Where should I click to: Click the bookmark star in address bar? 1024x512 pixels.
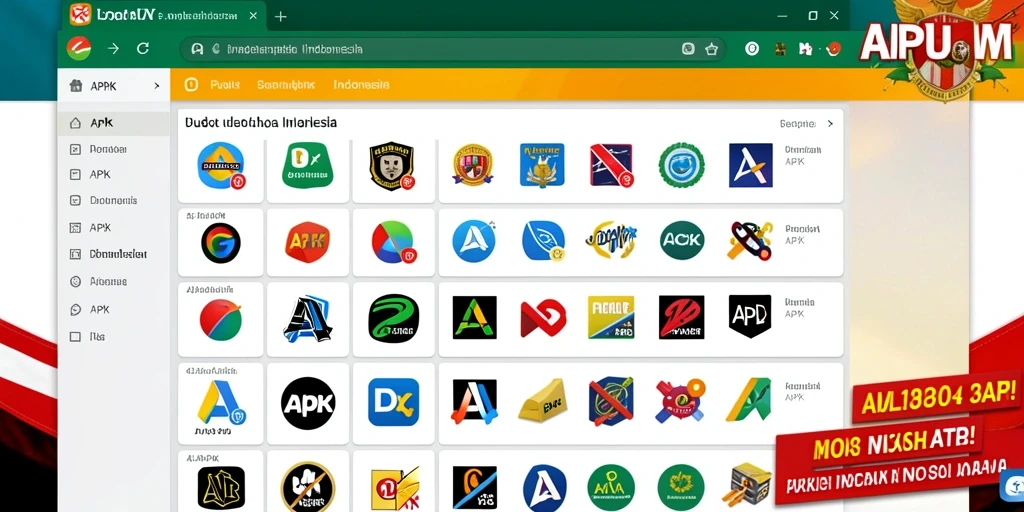(711, 48)
